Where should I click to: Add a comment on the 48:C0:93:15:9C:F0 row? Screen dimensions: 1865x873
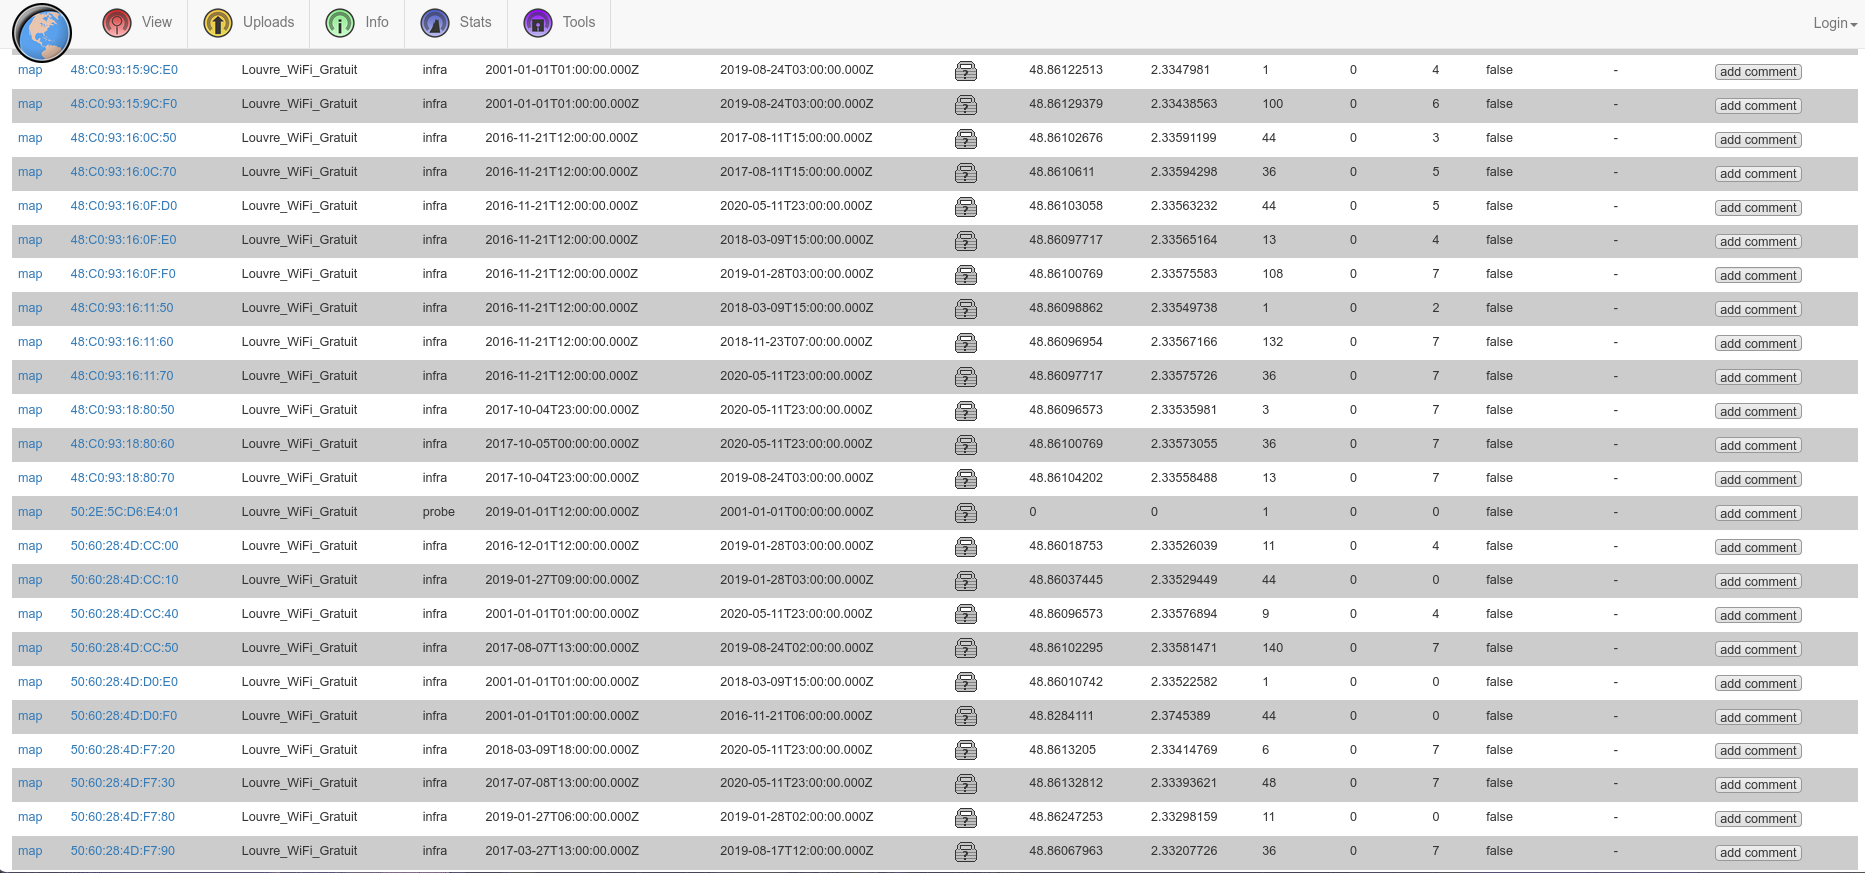point(1757,106)
